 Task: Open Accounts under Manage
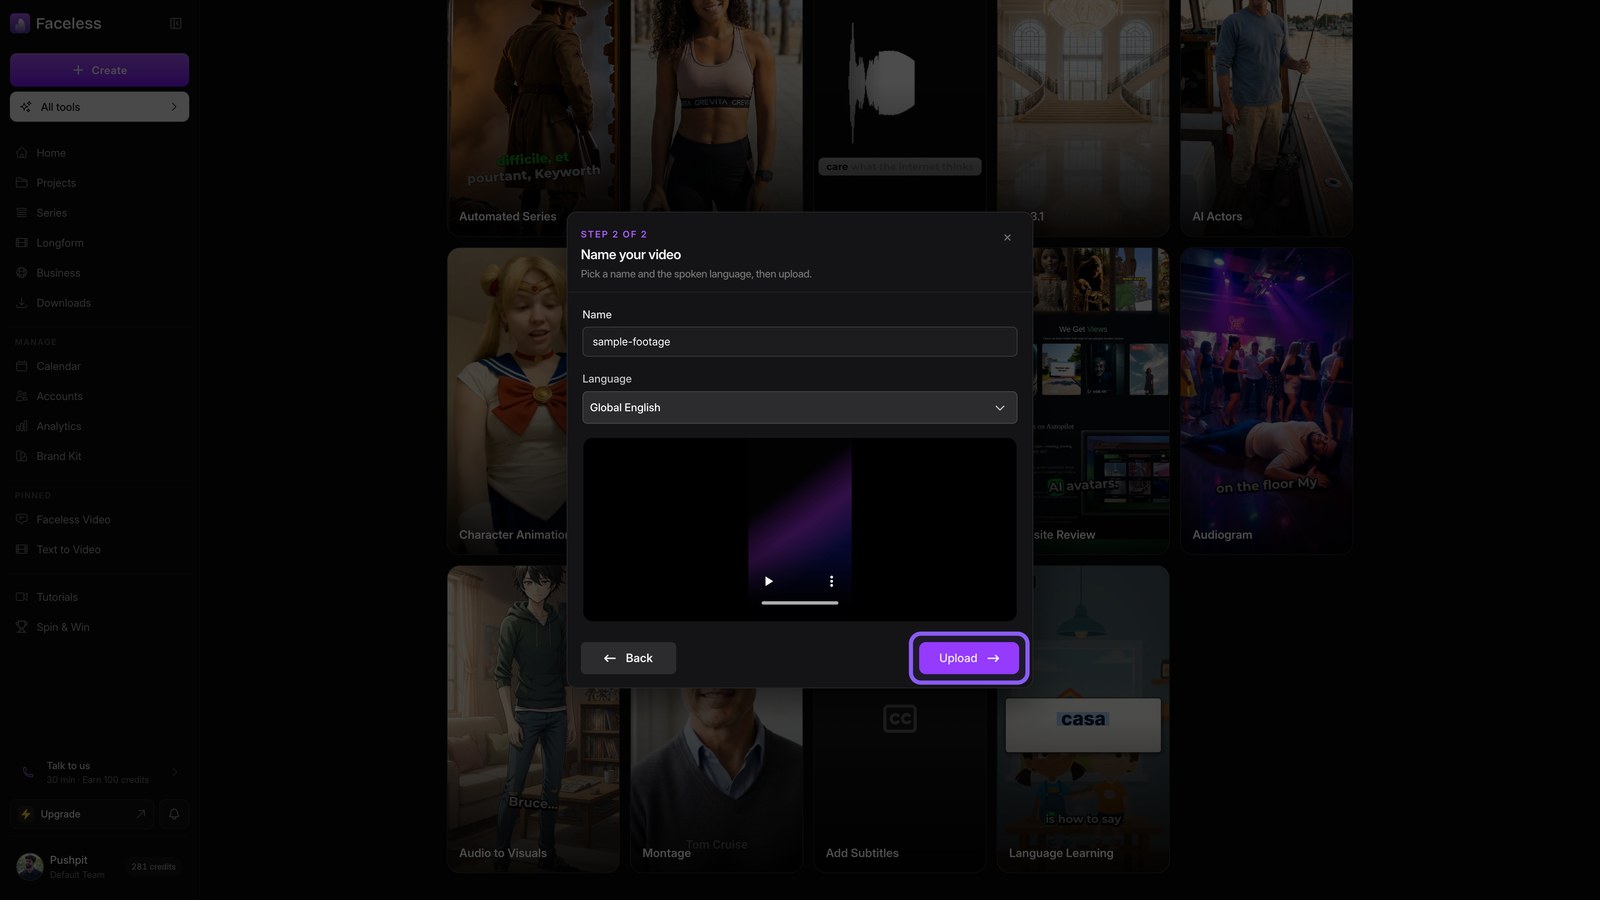[x=99, y=396]
